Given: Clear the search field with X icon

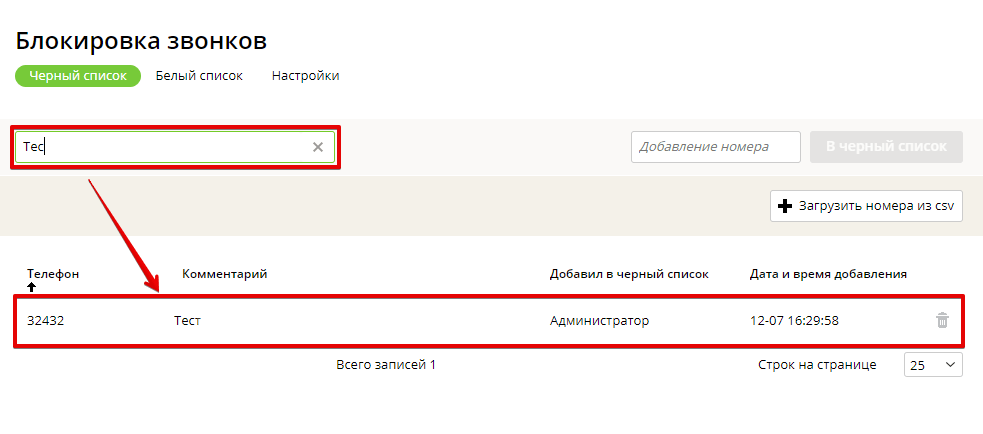Looking at the screenshot, I should pyautogui.click(x=318, y=147).
